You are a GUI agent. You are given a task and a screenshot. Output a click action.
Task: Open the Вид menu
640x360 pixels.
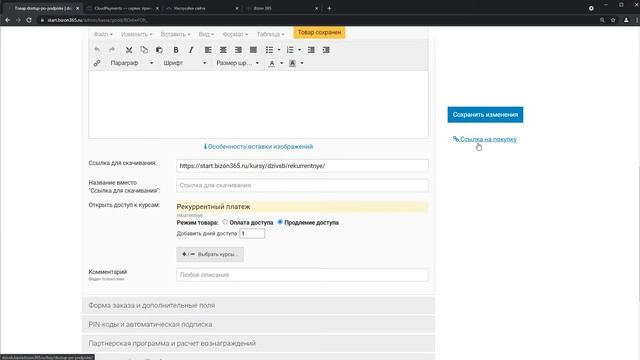click(206, 34)
